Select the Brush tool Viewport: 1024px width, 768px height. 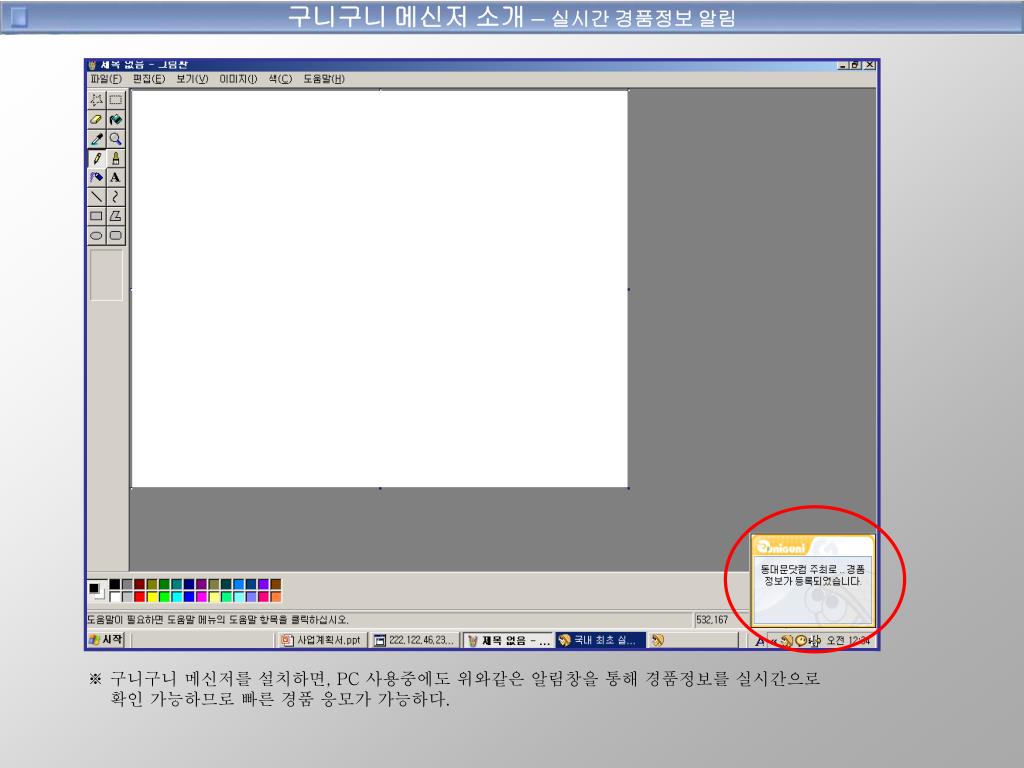coord(116,158)
